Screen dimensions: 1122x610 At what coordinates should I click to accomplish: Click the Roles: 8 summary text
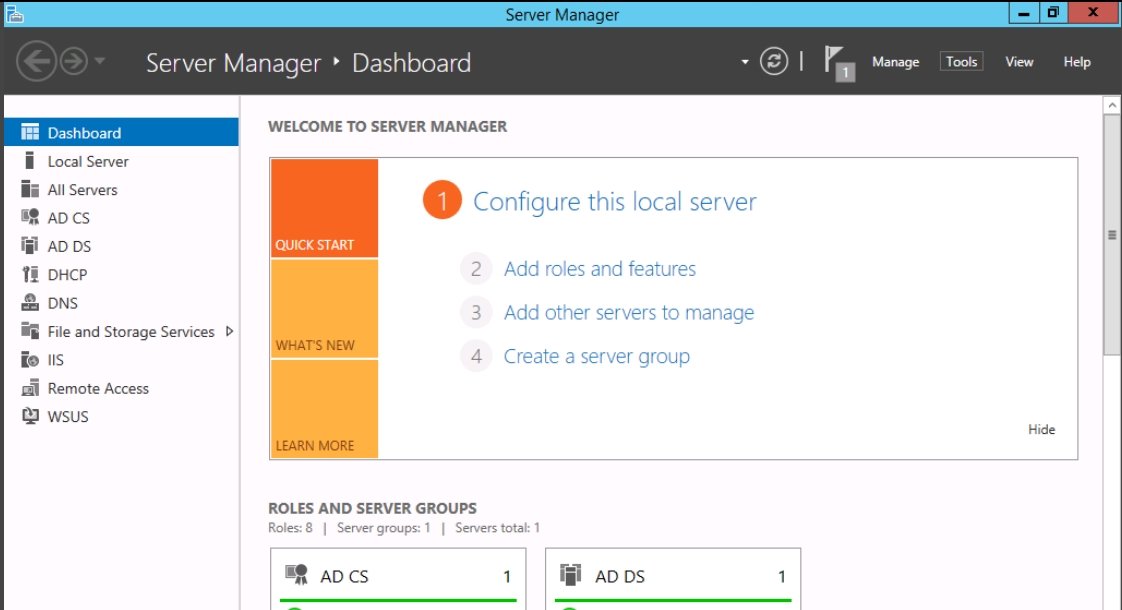[x=290, y=528]
